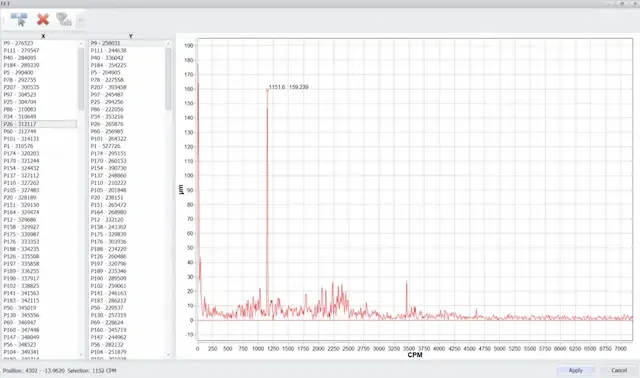
Task: Select the P126 row in the Y list
Action: [127, 256]
